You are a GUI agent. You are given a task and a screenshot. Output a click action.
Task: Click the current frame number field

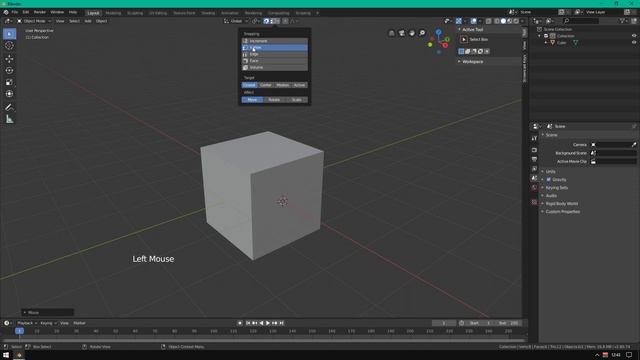[444, 323]
